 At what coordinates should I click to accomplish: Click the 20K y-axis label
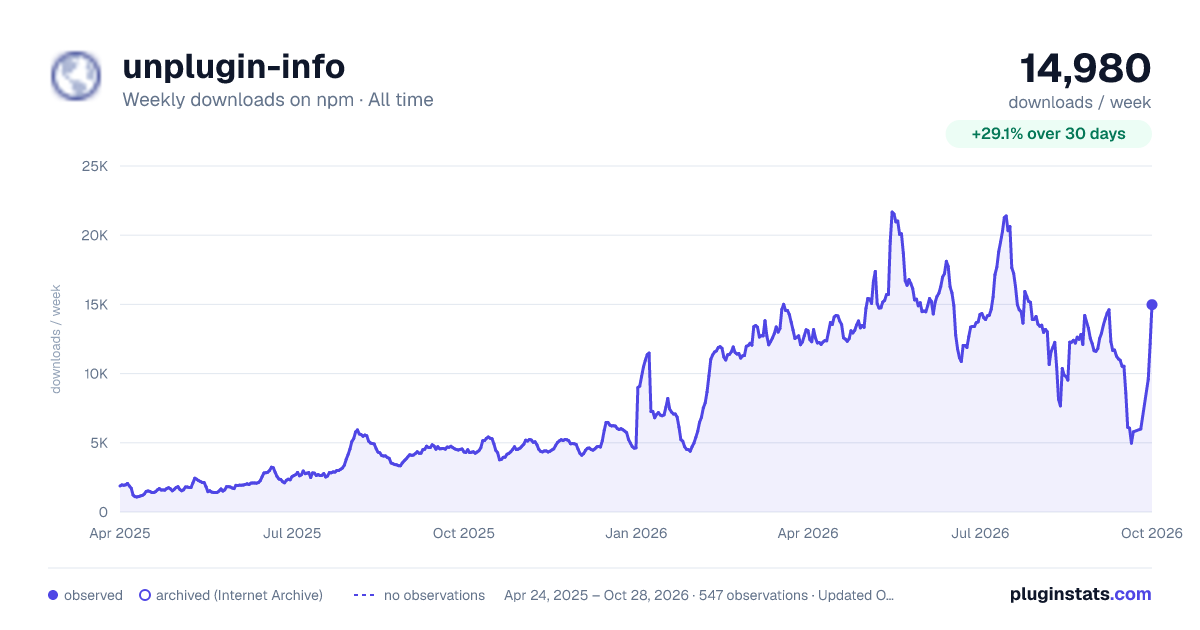click(94, 235)
